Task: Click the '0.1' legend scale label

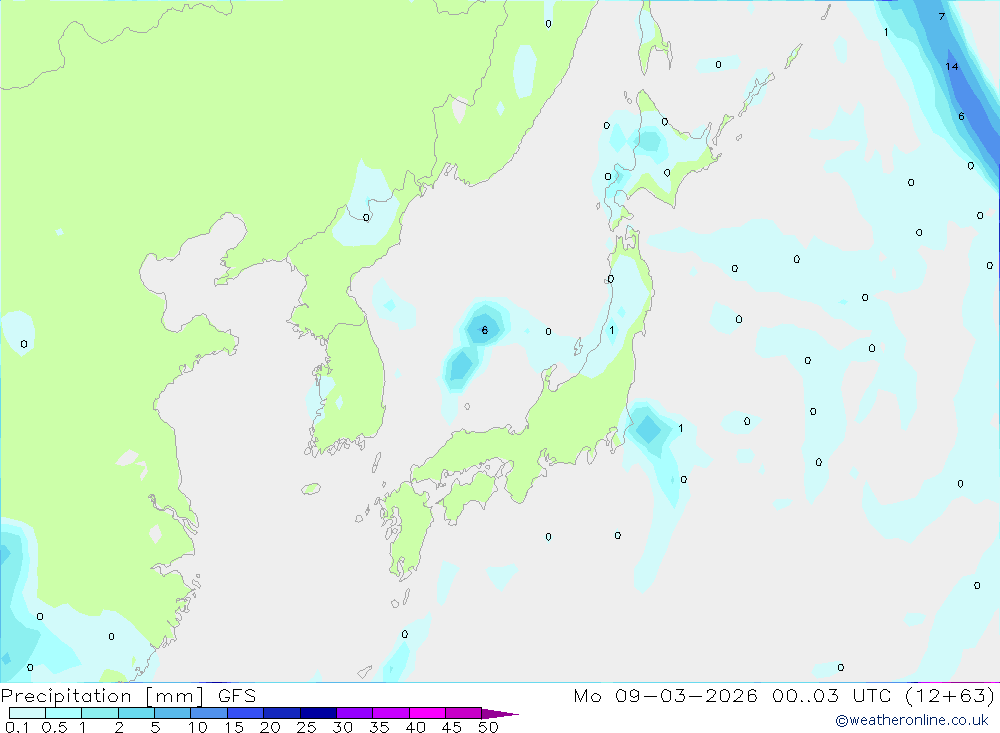Action: [x=17, y=727]
